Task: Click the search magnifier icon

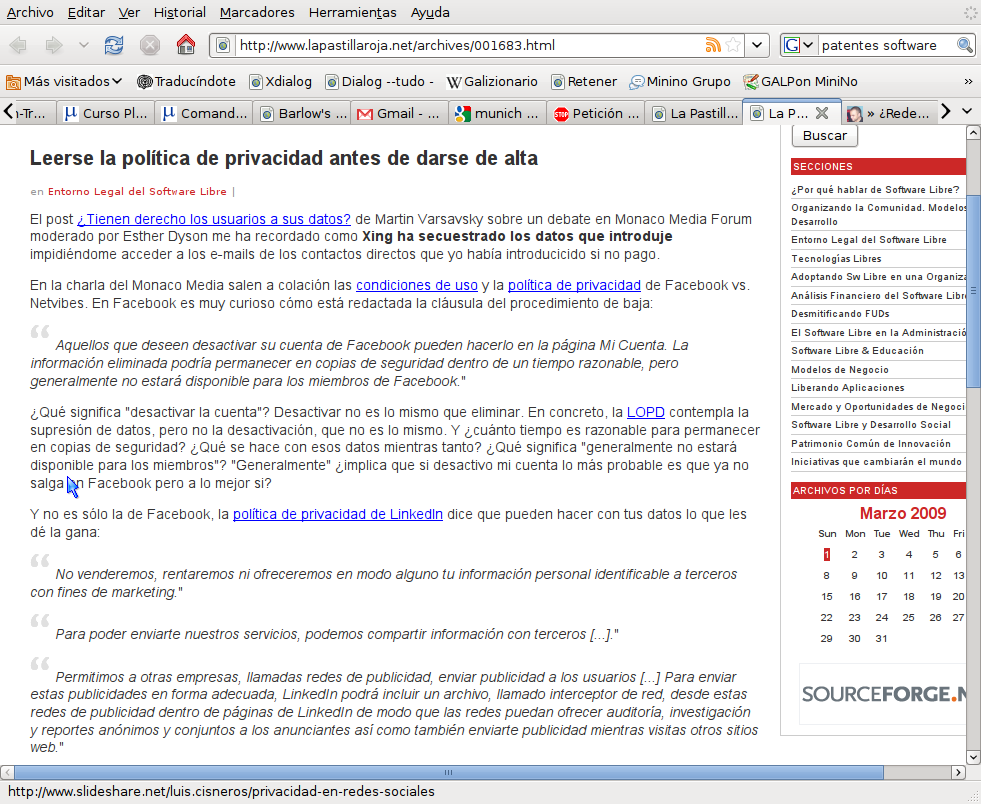Action: pos(964,45)
